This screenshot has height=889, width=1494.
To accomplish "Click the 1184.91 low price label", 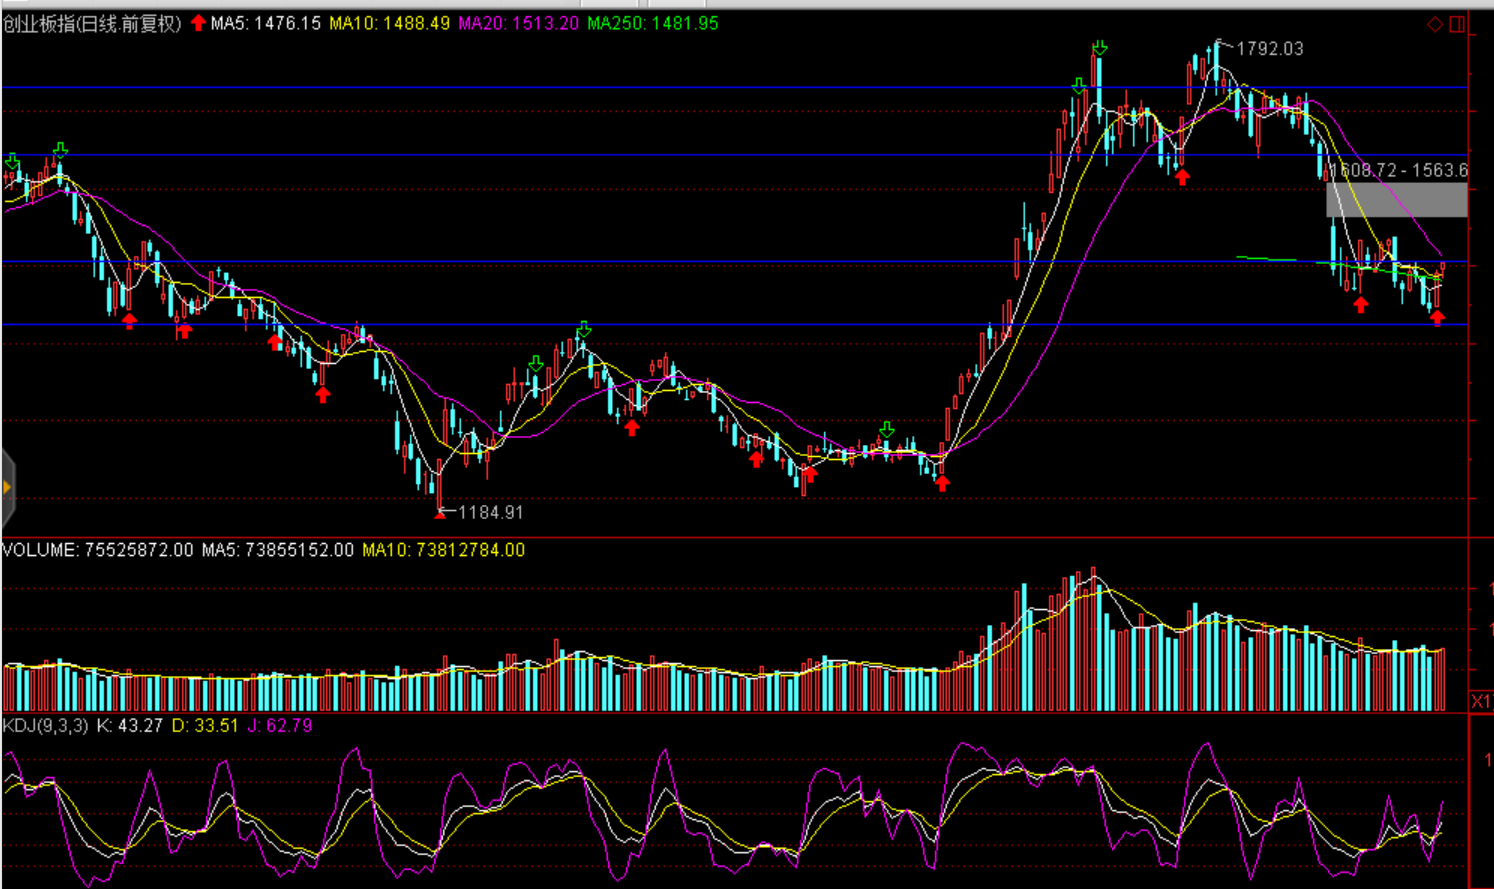I will (490, 512).
